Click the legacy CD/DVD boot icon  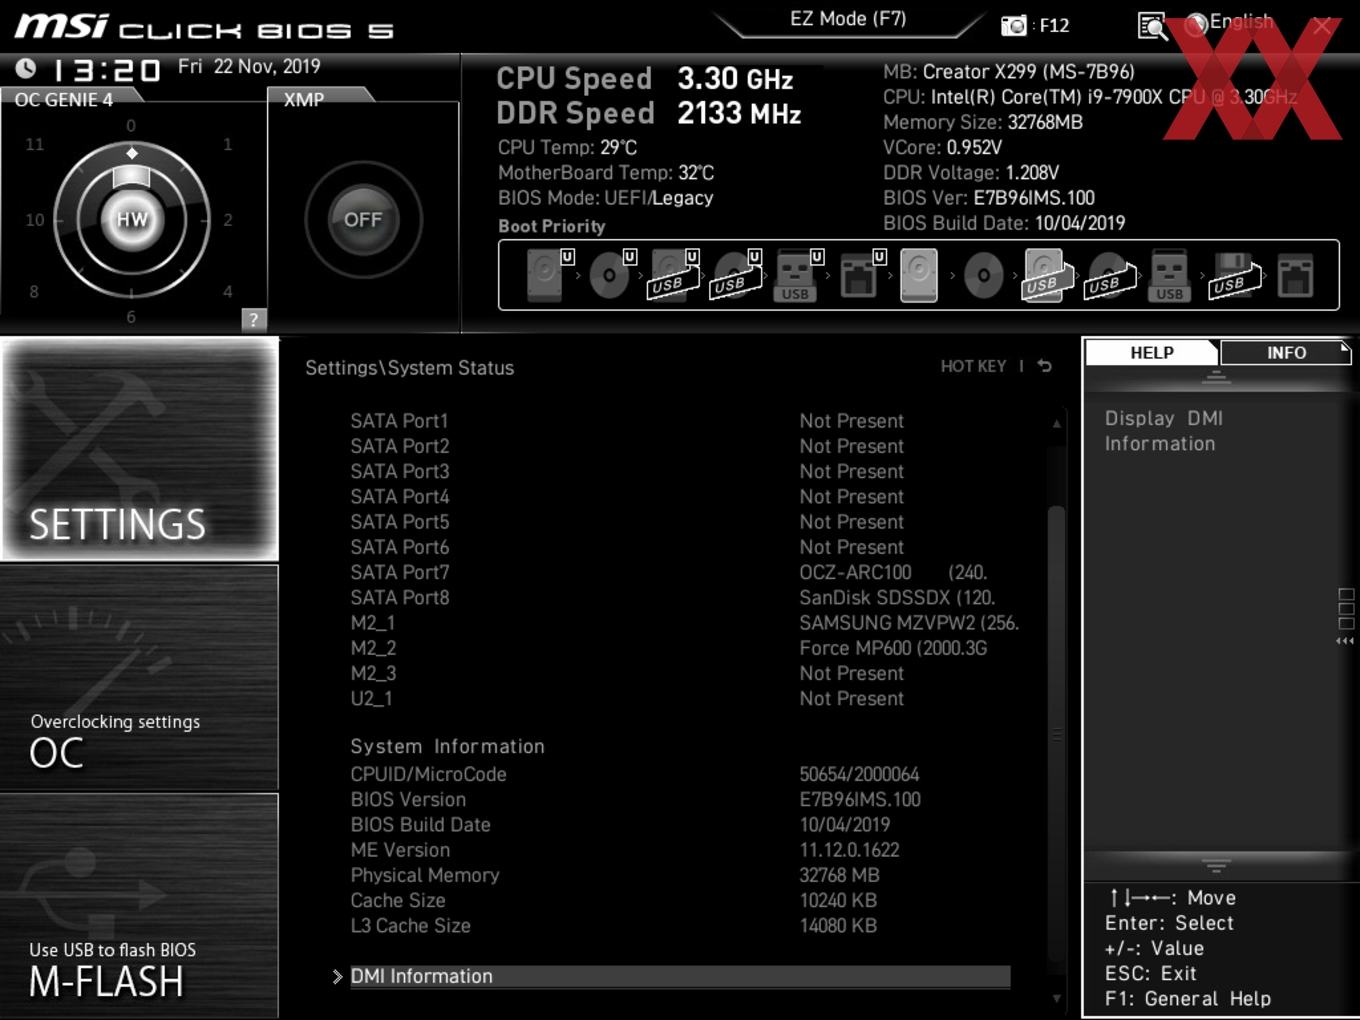983,275
